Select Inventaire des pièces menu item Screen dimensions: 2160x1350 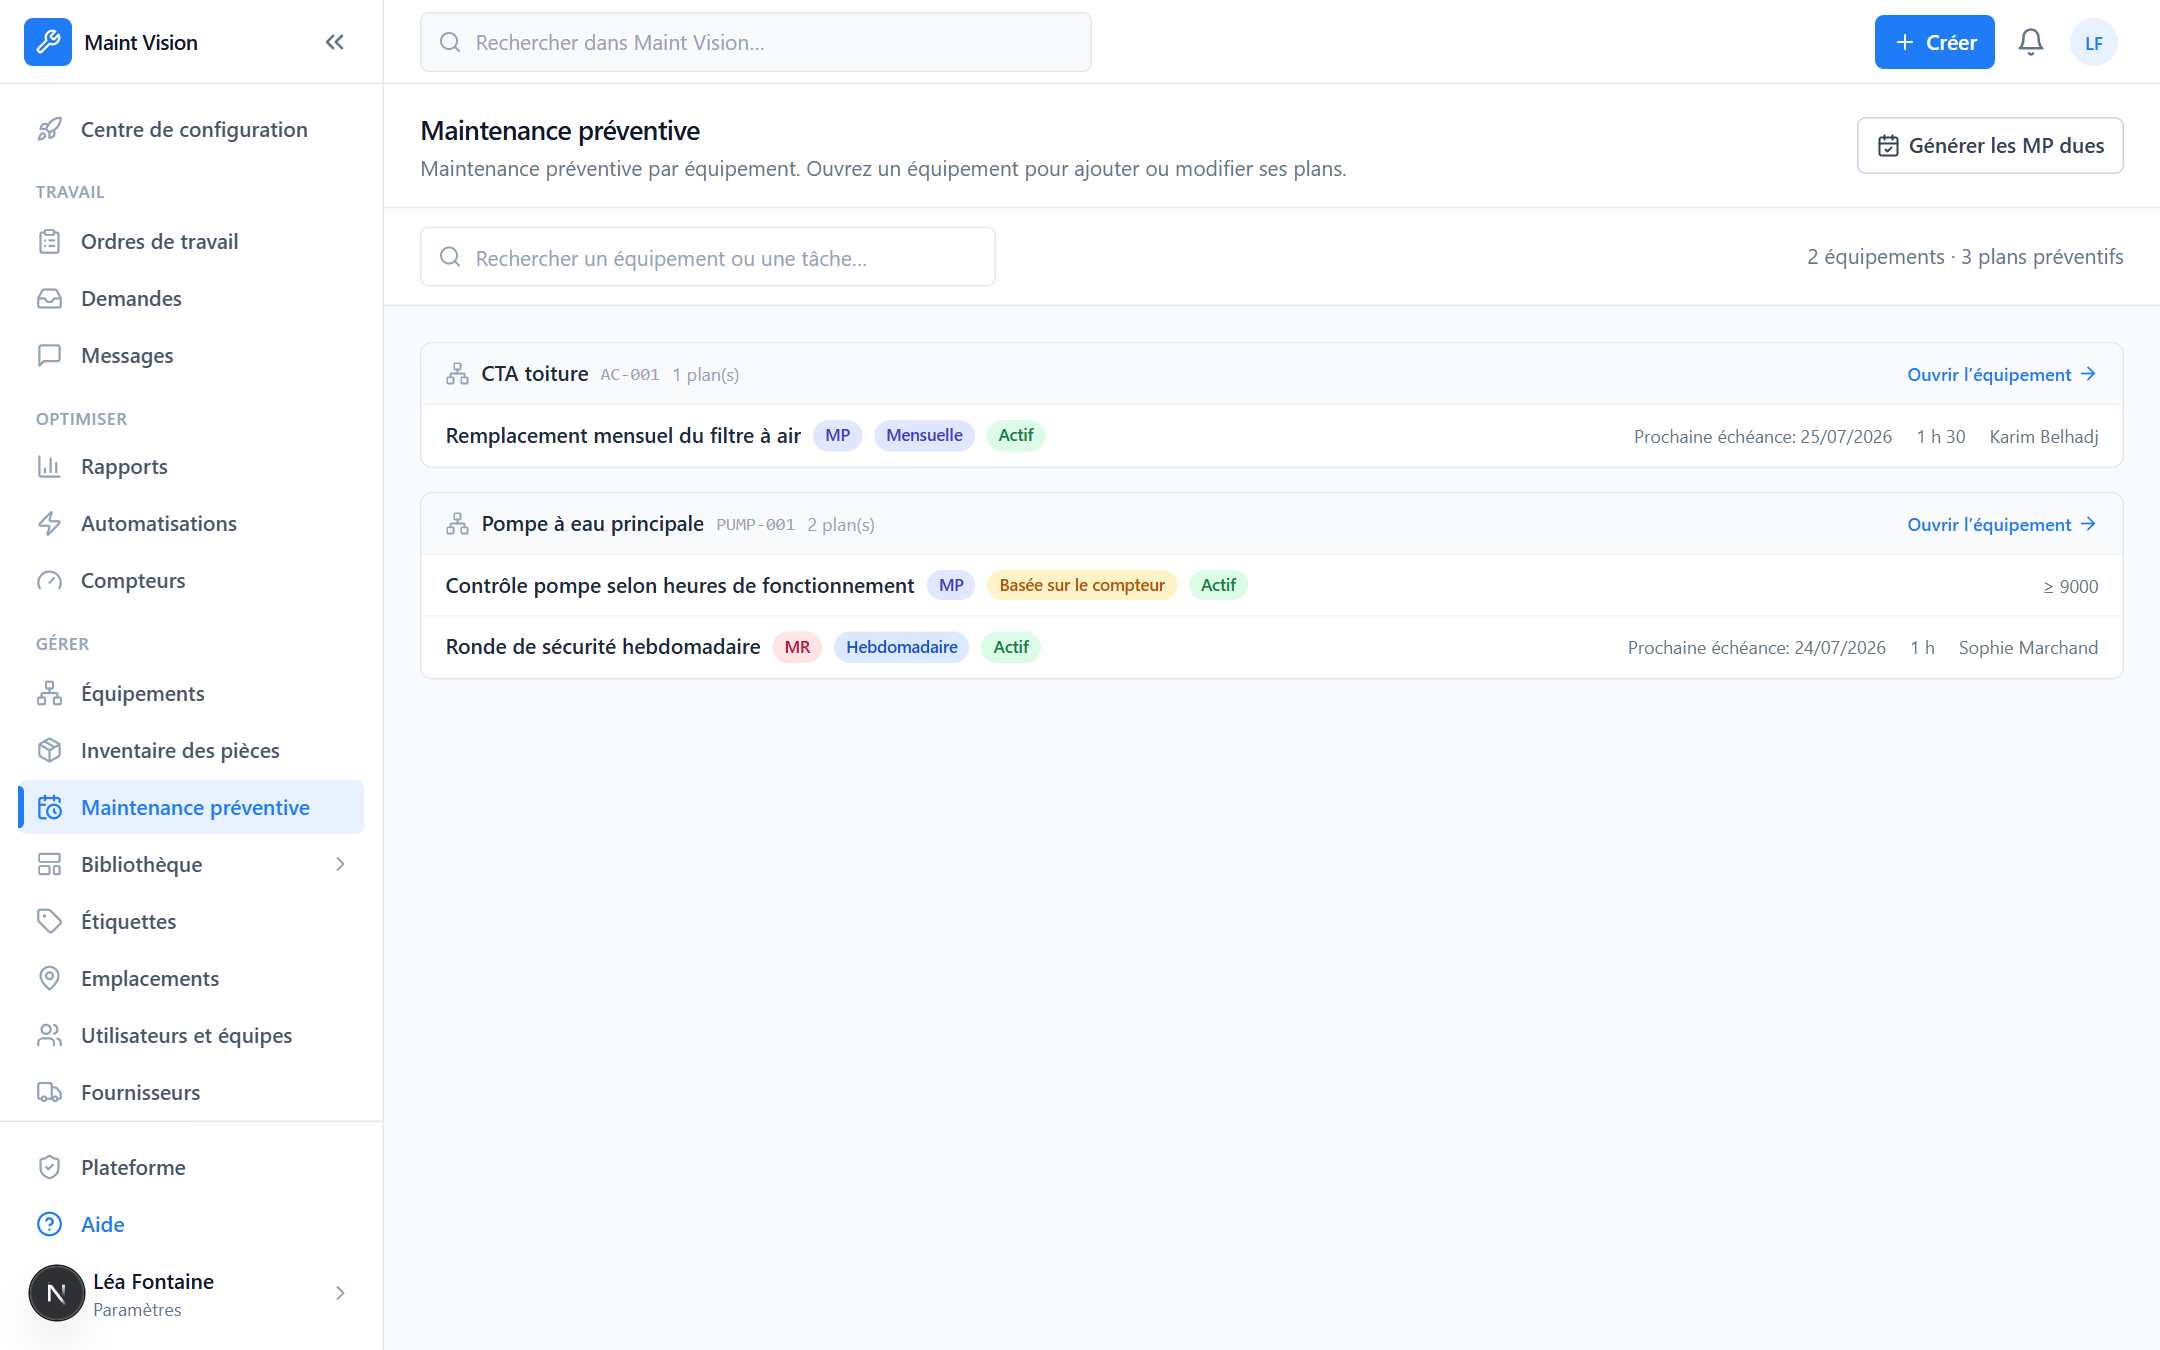point(191,751)
